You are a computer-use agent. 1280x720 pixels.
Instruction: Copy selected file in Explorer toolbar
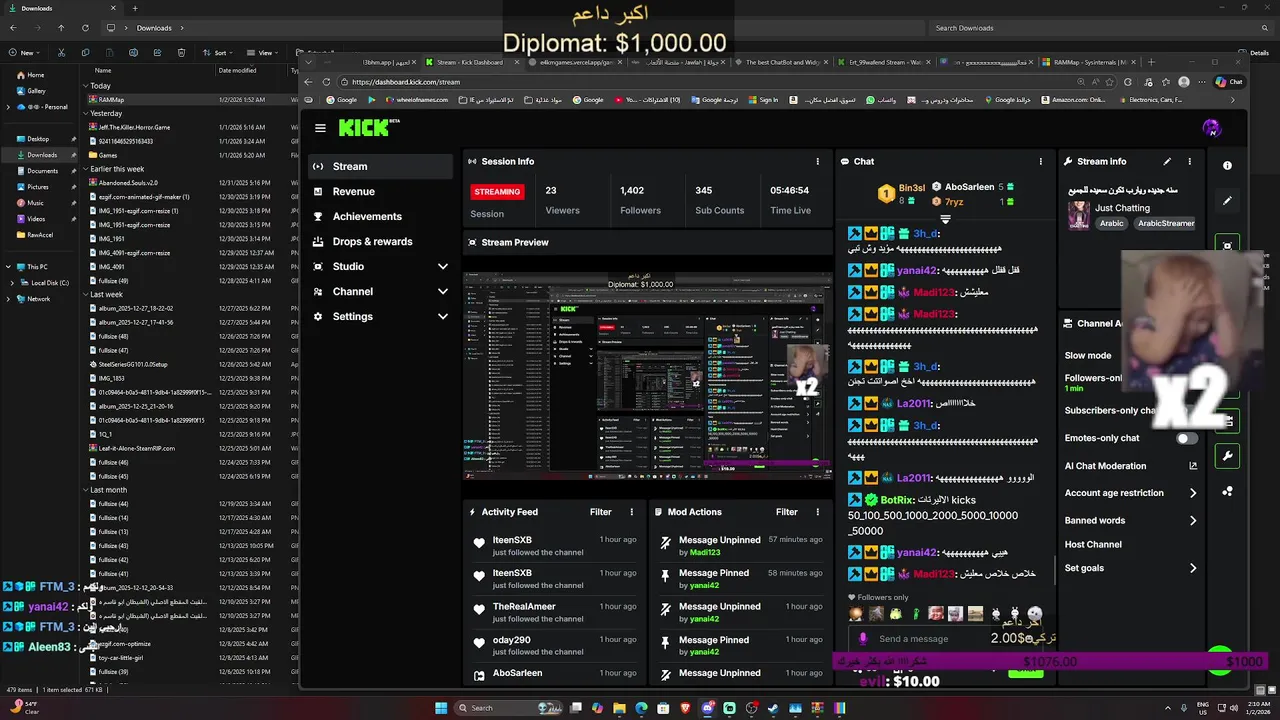[85, 52]
